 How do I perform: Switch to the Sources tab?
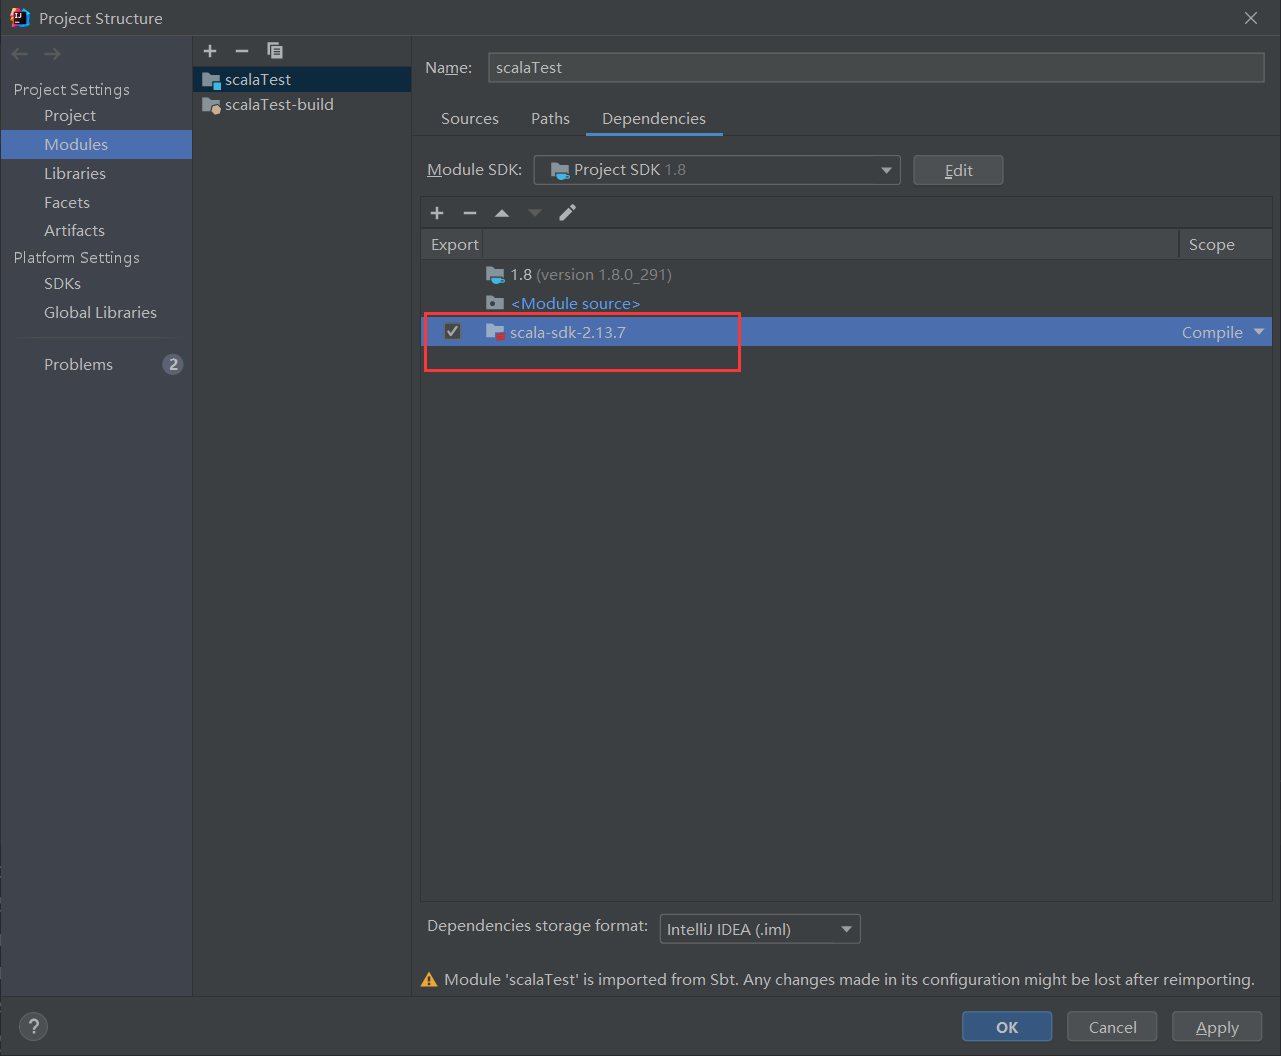click(x=470, y=118)
